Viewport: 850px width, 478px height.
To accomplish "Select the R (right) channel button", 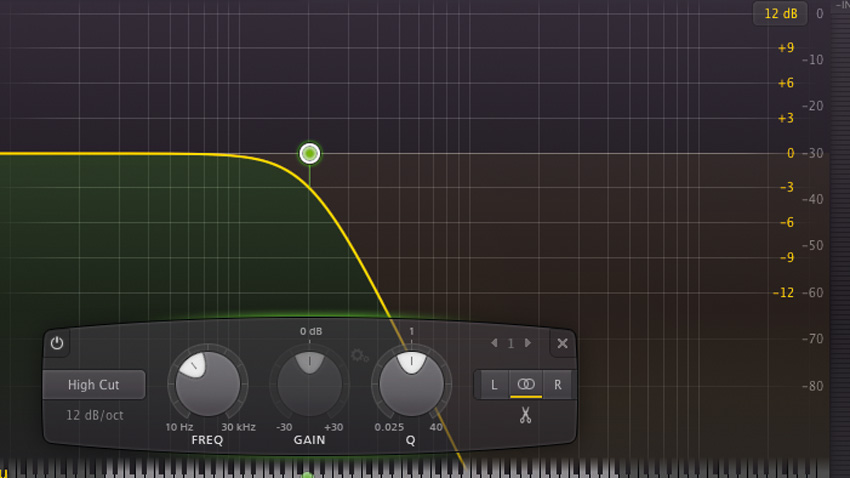I will point(557,385).
